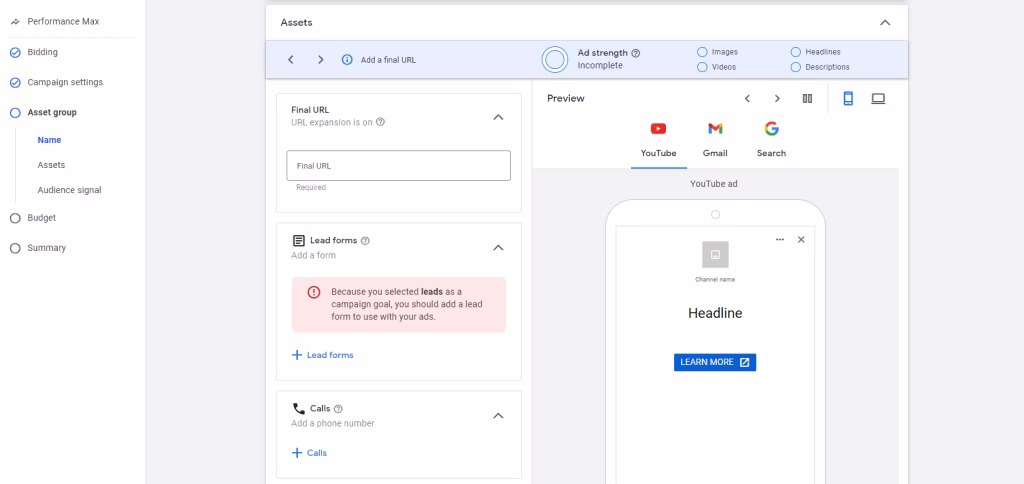This screenshot has width=1024, height=484.
Task: Switch to Search preview tab
Action: coord(771,140)
